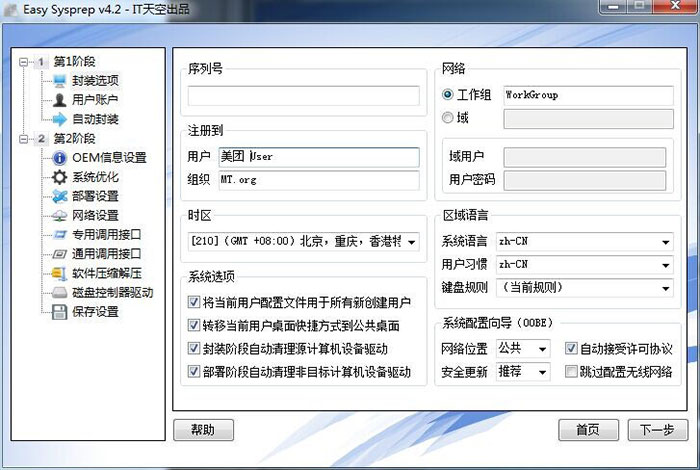Open 专用调用接口 tree item
Screen dimensions: 700x470
click(x=107, y=235)
